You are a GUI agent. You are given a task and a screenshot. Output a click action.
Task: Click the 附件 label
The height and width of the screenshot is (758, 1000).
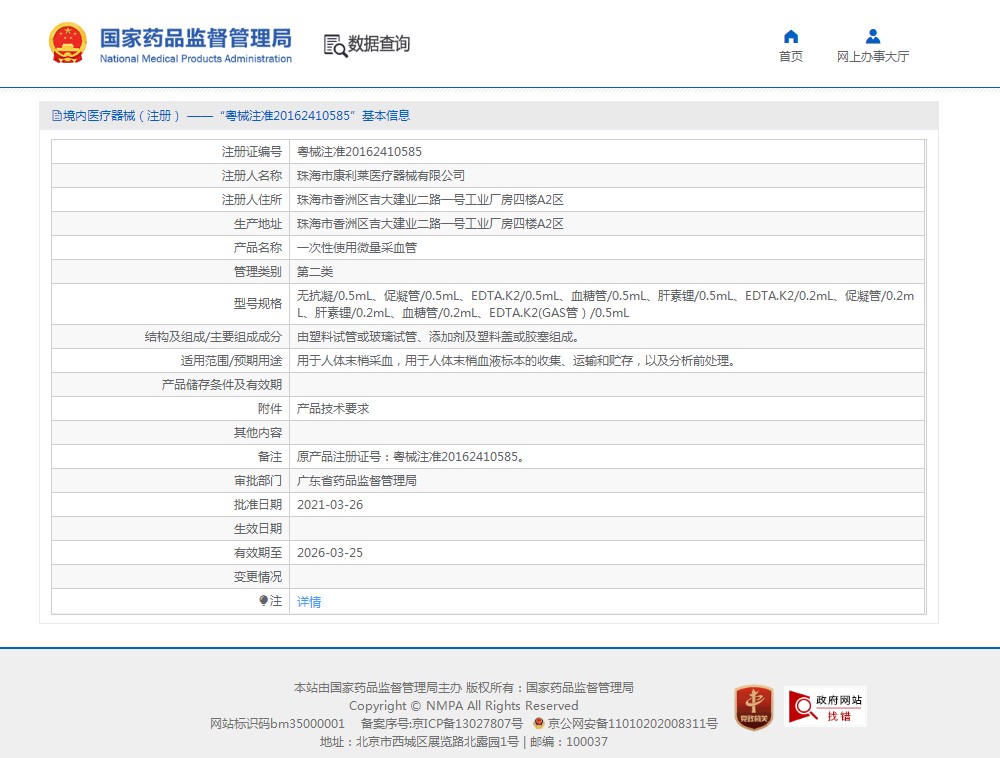270,409
